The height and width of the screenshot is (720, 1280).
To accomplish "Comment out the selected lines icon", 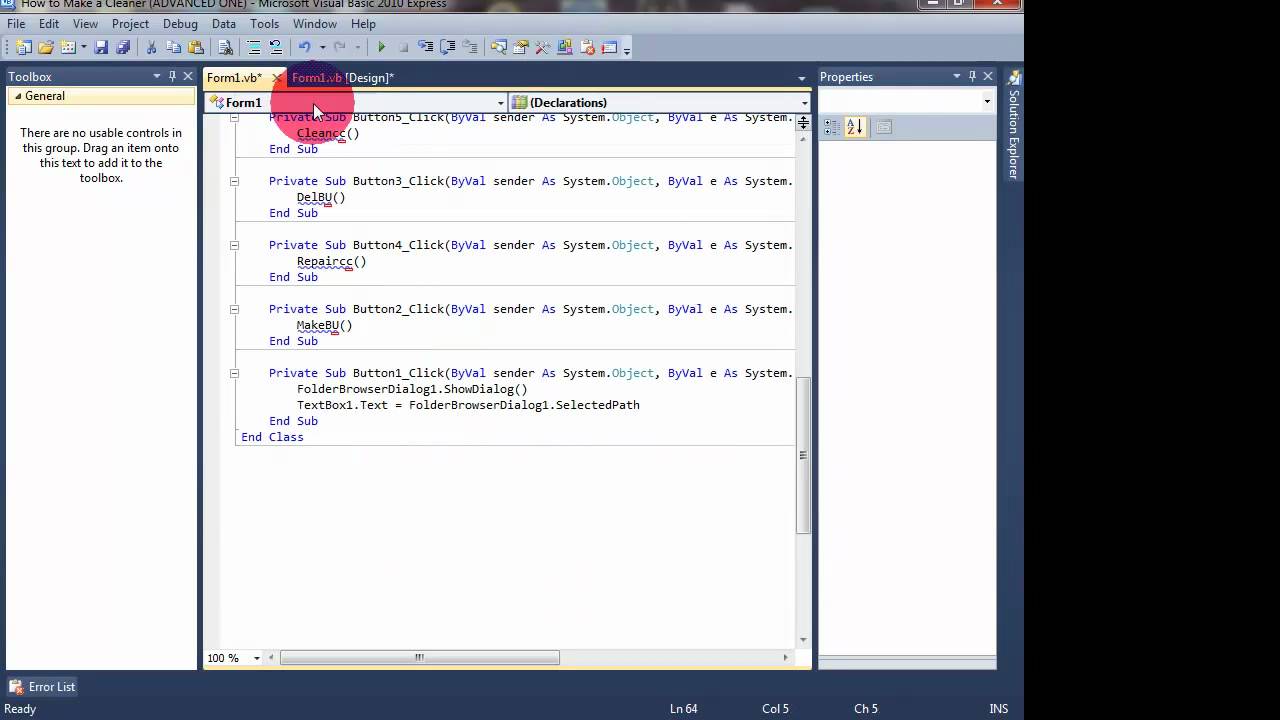I will click(x=254, y=47).
